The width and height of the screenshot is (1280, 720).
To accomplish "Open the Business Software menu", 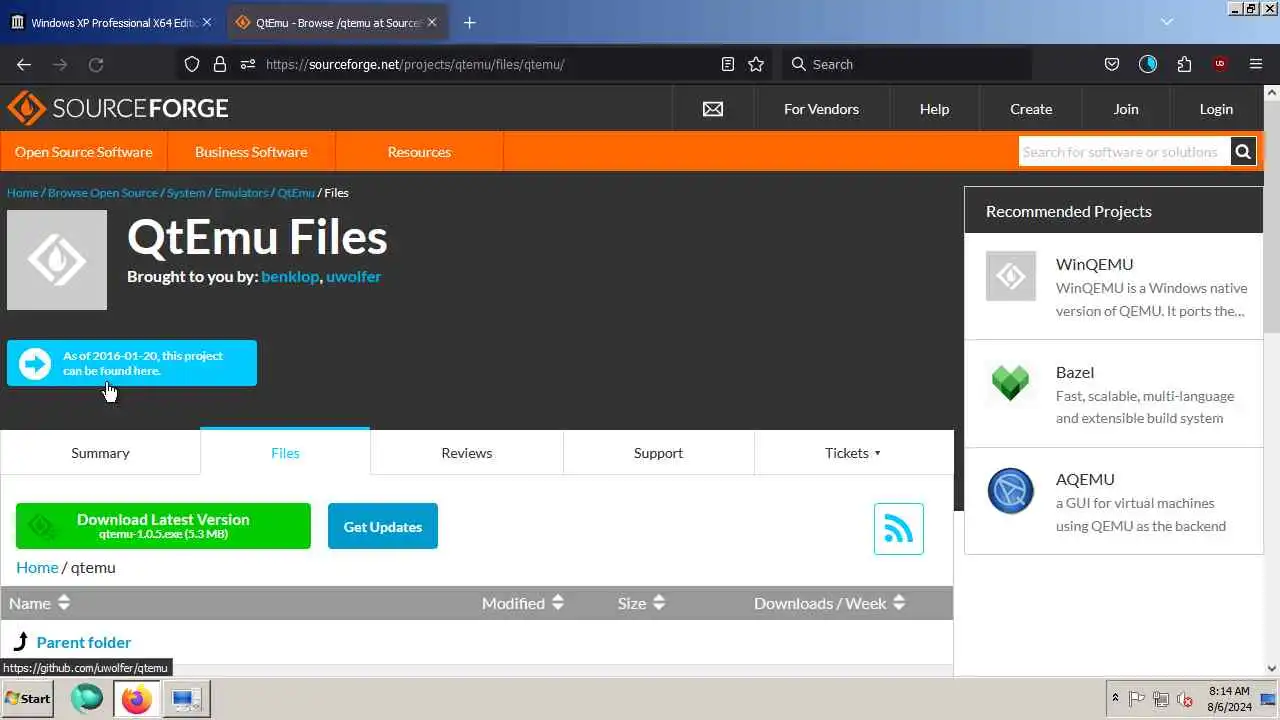I will tap(251, 152).
